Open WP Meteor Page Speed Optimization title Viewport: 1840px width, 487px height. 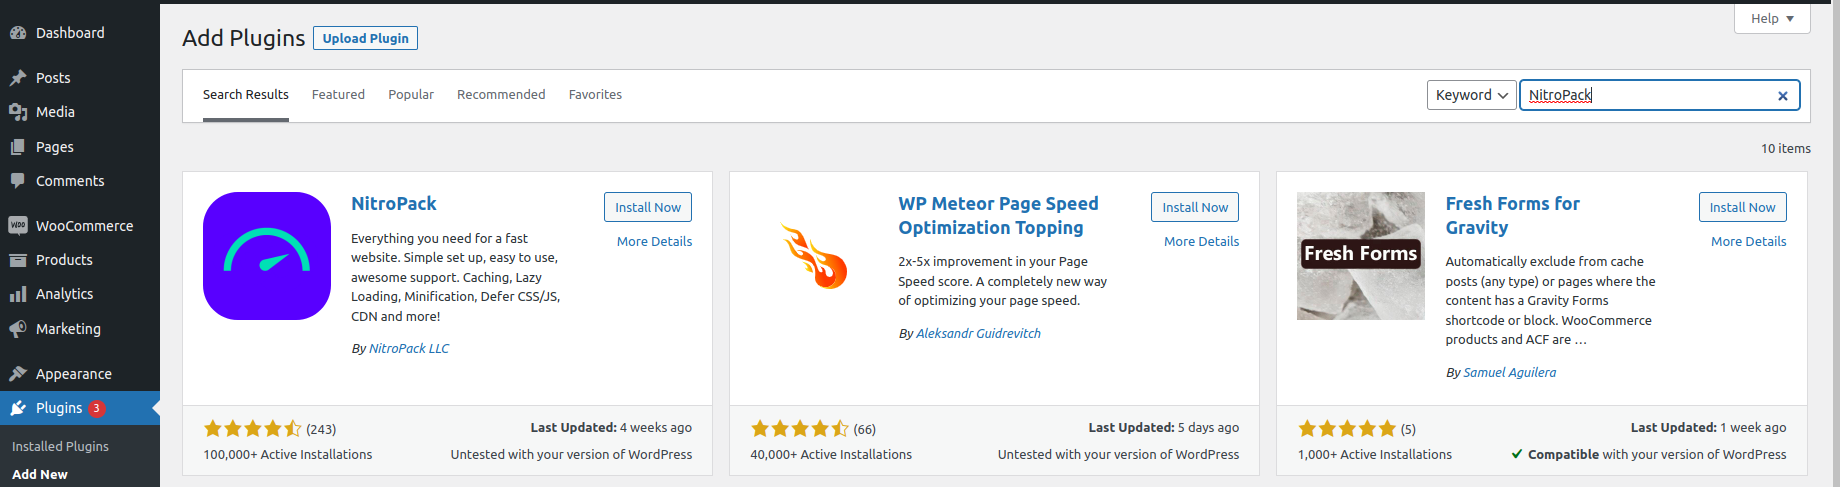(x=998, y=216)
